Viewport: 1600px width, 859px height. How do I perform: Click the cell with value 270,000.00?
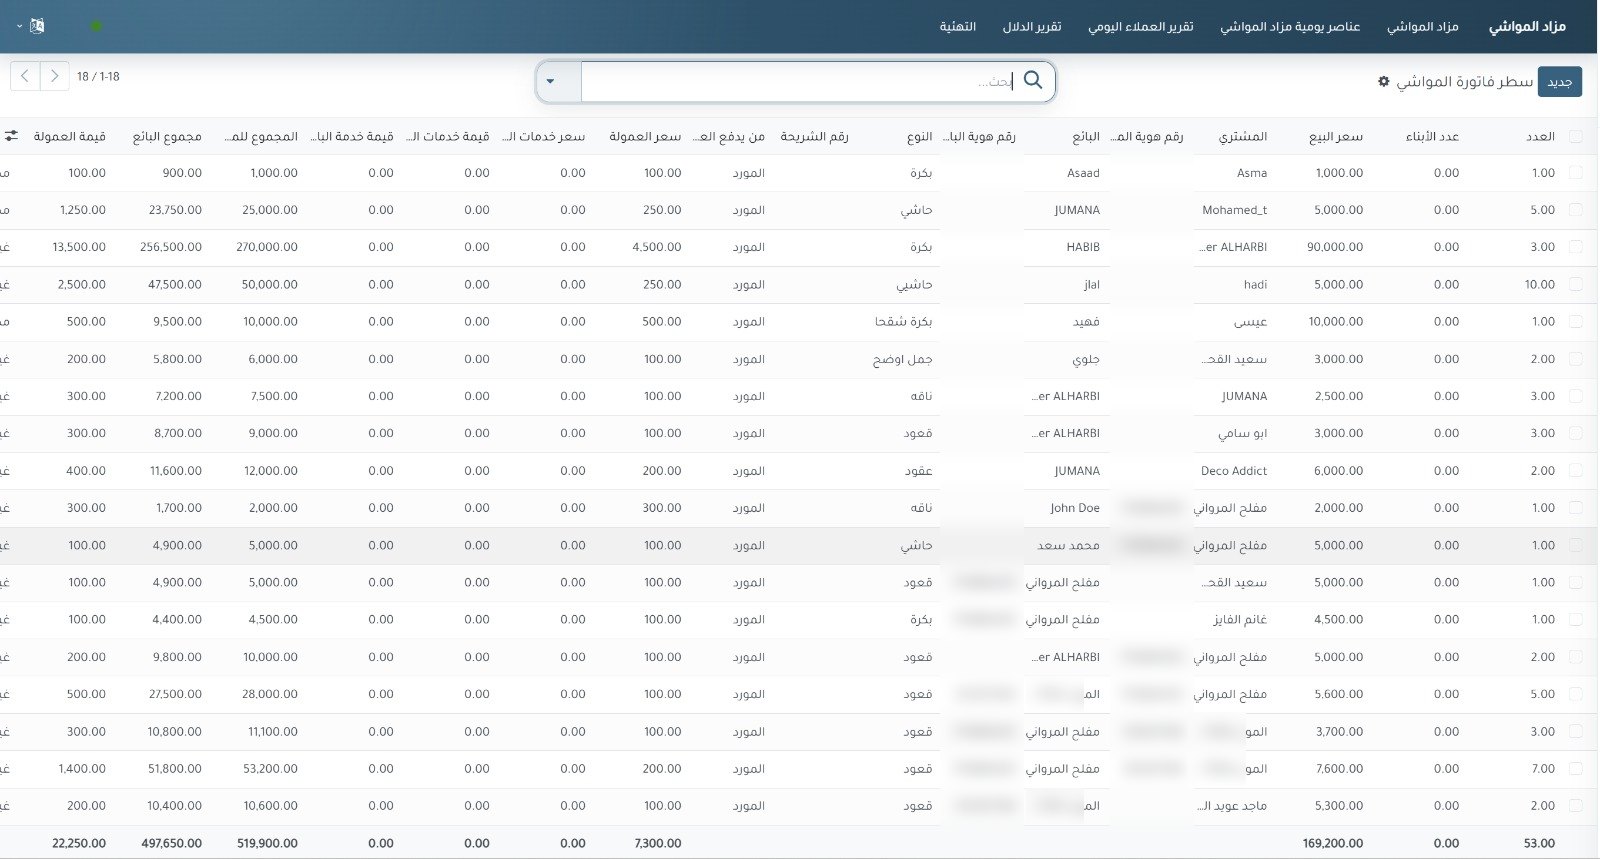click(267, 247)
